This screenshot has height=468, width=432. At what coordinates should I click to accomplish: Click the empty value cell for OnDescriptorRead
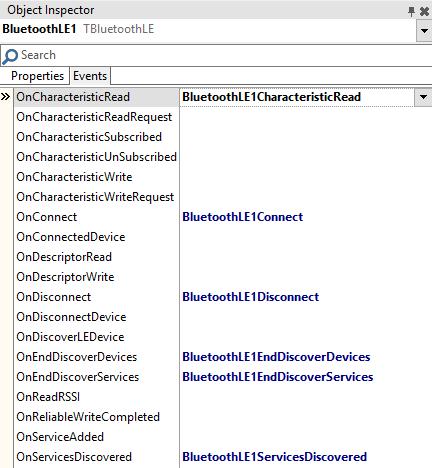click(306, 257)
